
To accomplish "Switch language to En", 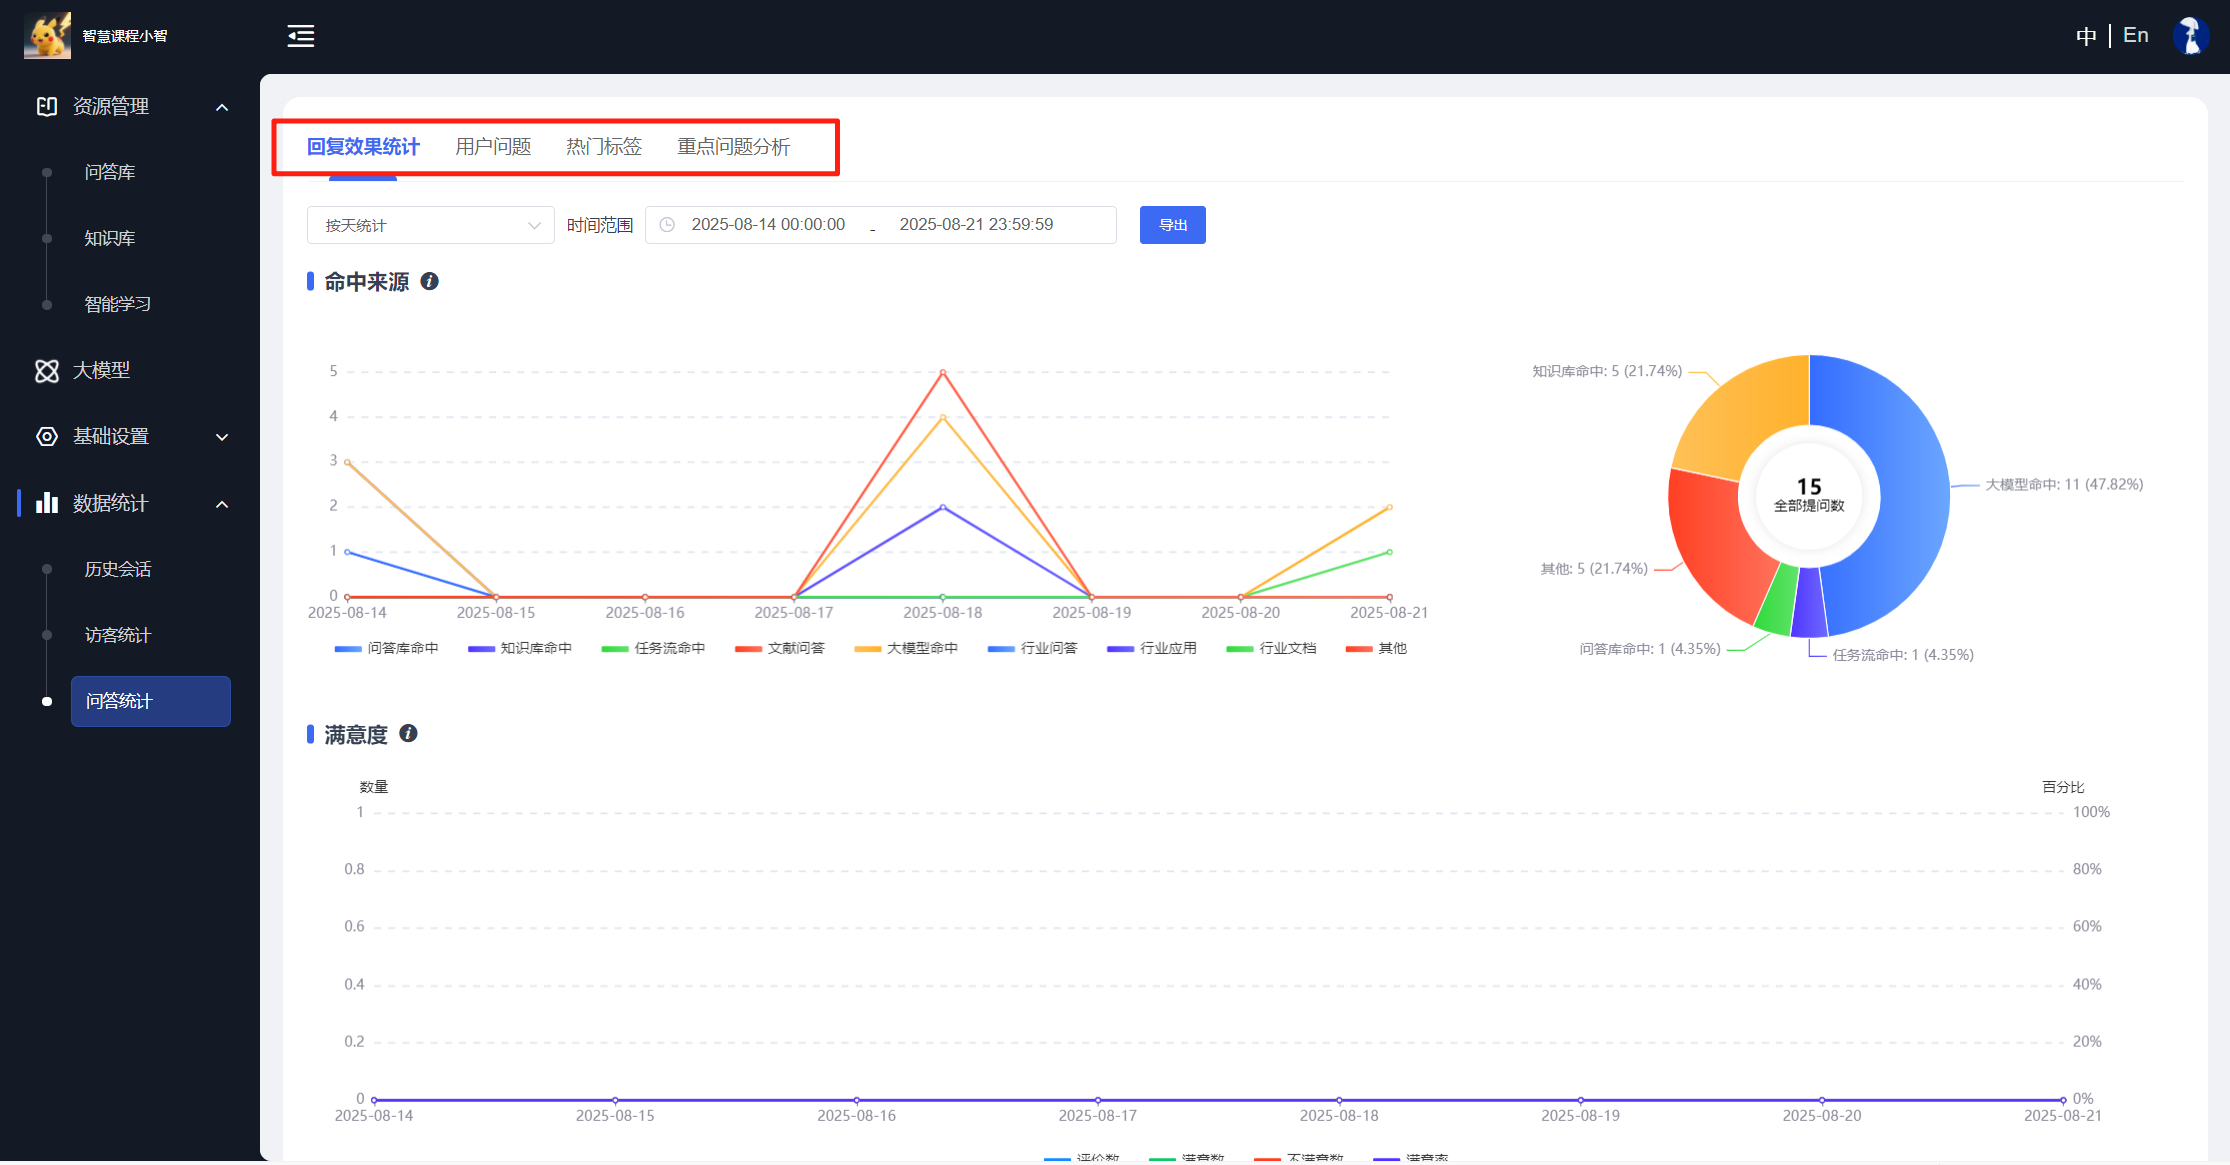I will coord(2136,36).
